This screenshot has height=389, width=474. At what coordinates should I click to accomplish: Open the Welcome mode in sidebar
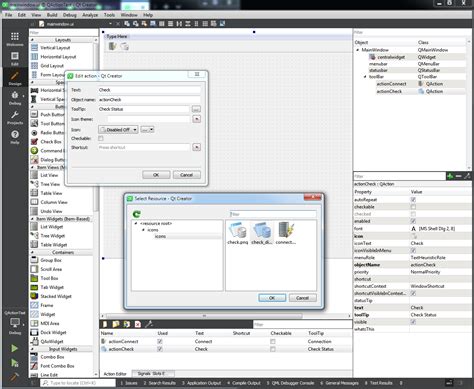pyautogui.click(x=15, y=39)
